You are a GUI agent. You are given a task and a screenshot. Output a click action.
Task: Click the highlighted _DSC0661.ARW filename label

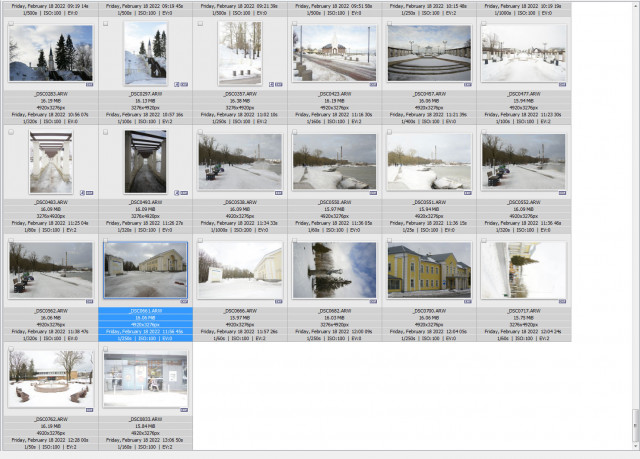coord(145,311)
